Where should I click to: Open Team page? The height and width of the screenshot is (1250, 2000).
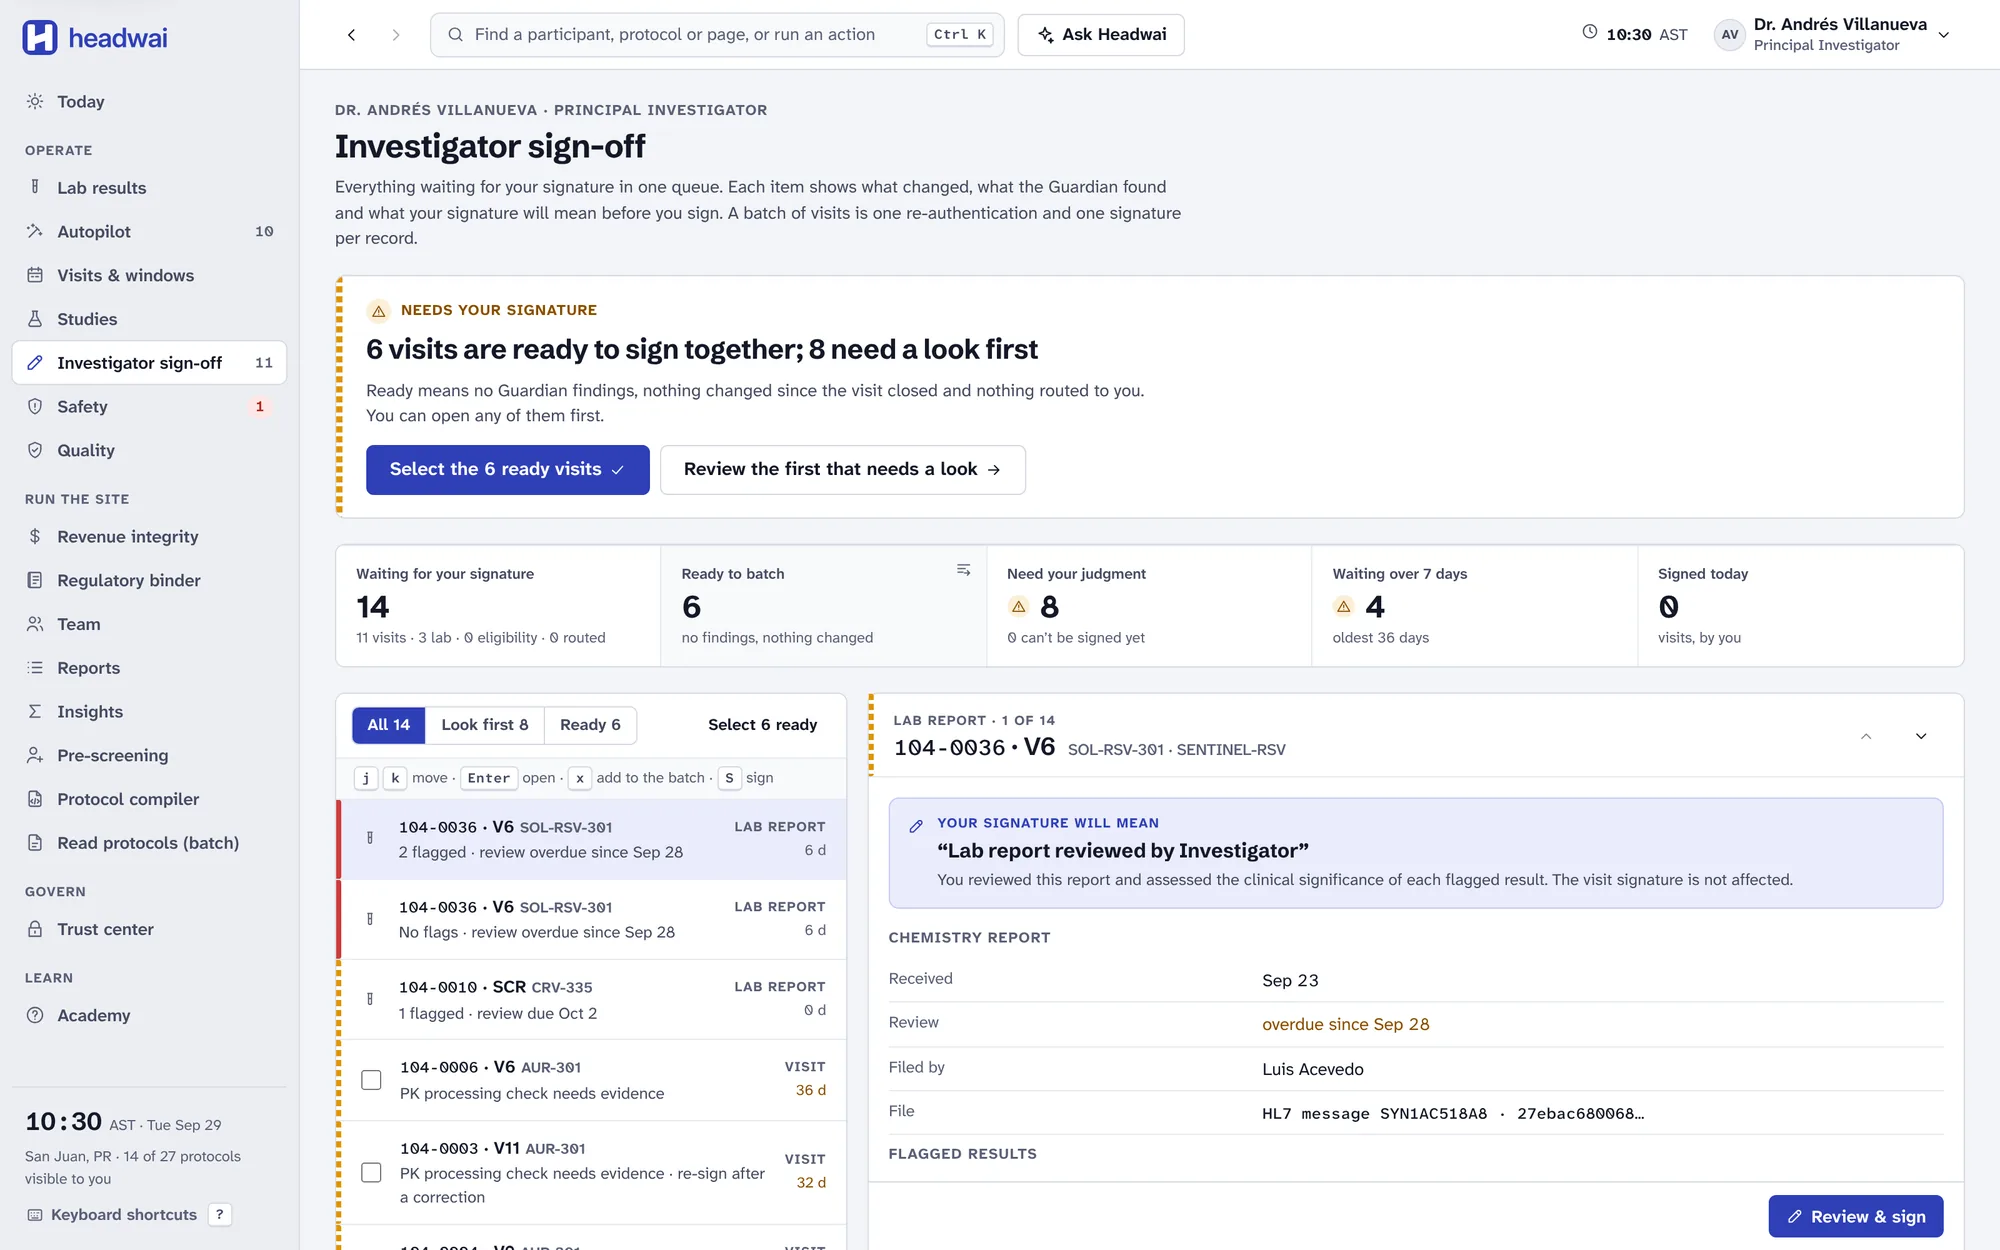[149, 624]
